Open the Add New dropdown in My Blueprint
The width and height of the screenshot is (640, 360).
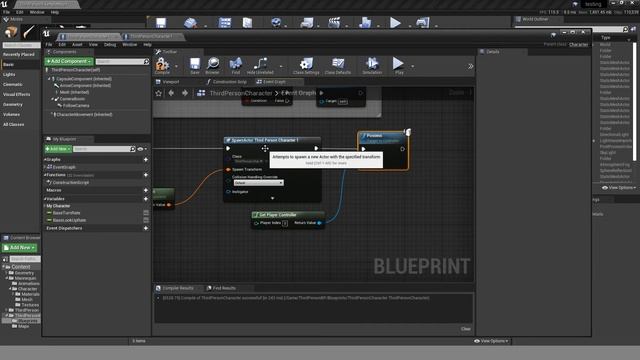tap(58, 149)
